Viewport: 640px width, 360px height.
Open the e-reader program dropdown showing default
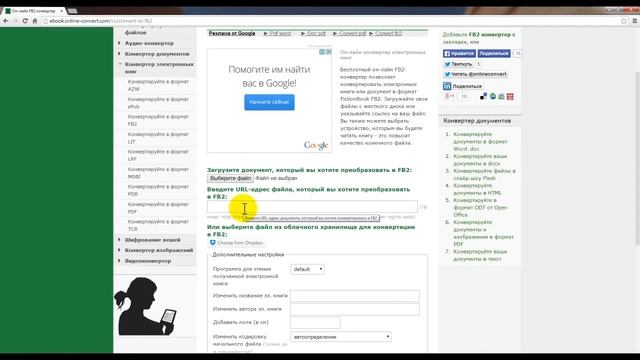tap(307, 269)
